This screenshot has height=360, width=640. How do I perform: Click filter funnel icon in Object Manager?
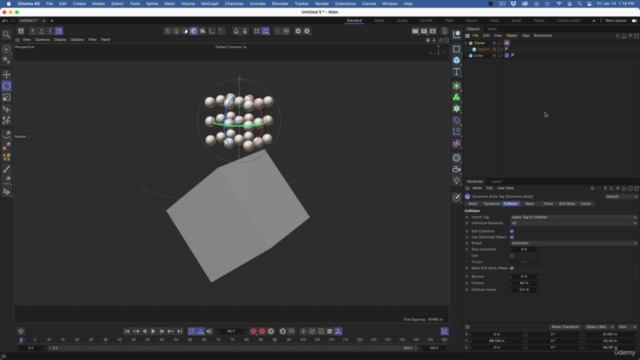click(x=630, y=36)
